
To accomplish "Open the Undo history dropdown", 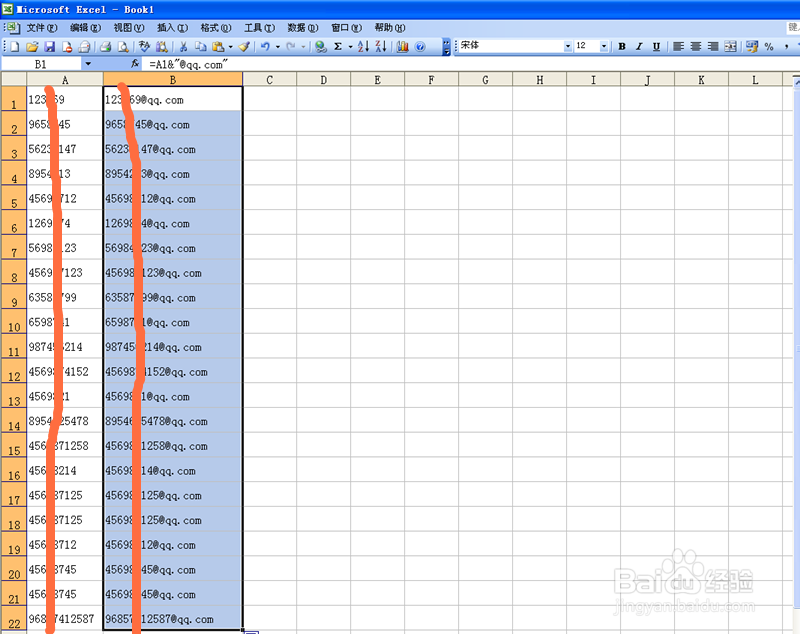I will tap(278, 47).
